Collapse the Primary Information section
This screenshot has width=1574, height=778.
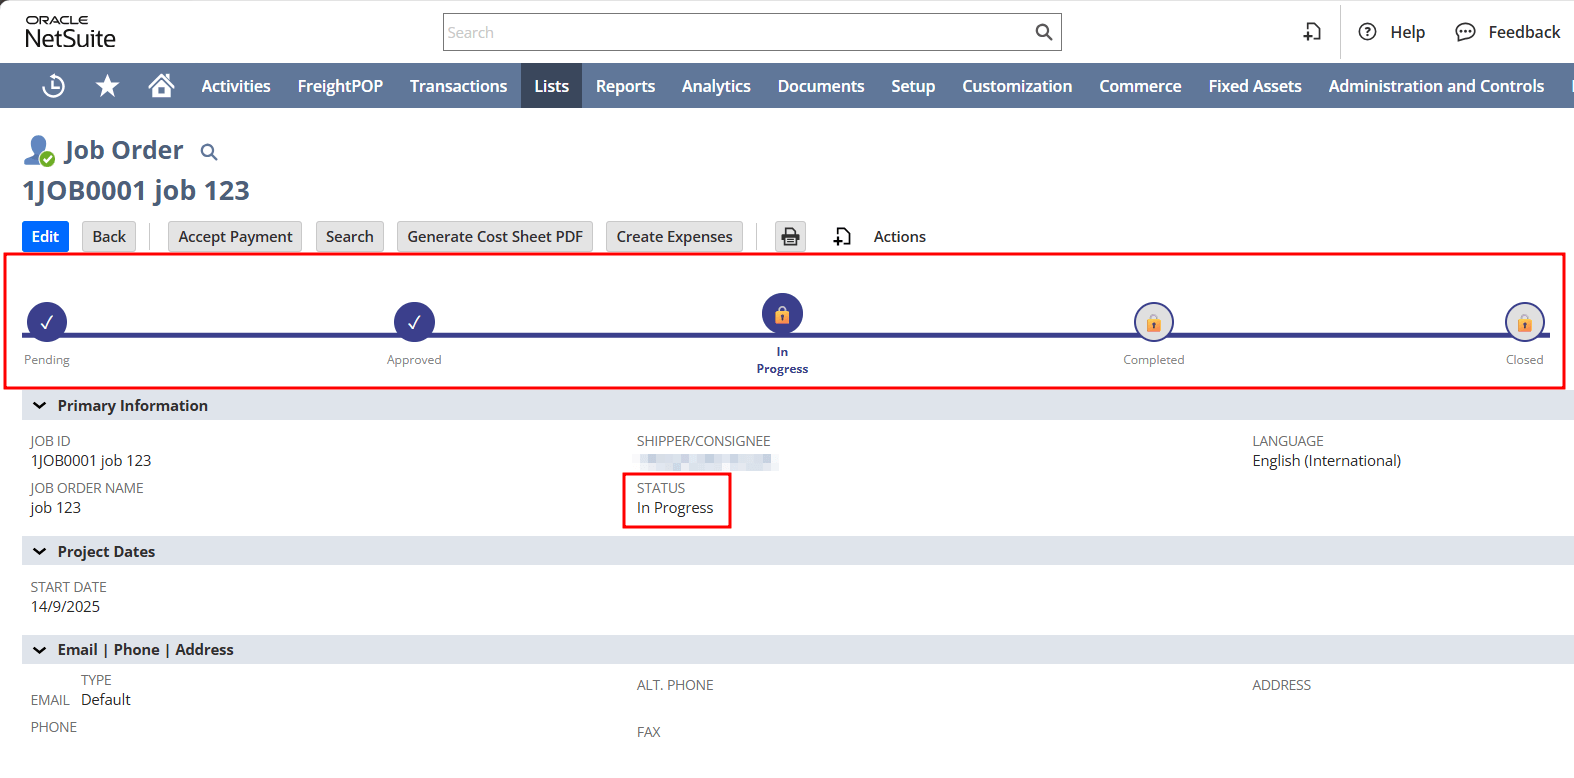pos(40,406)
